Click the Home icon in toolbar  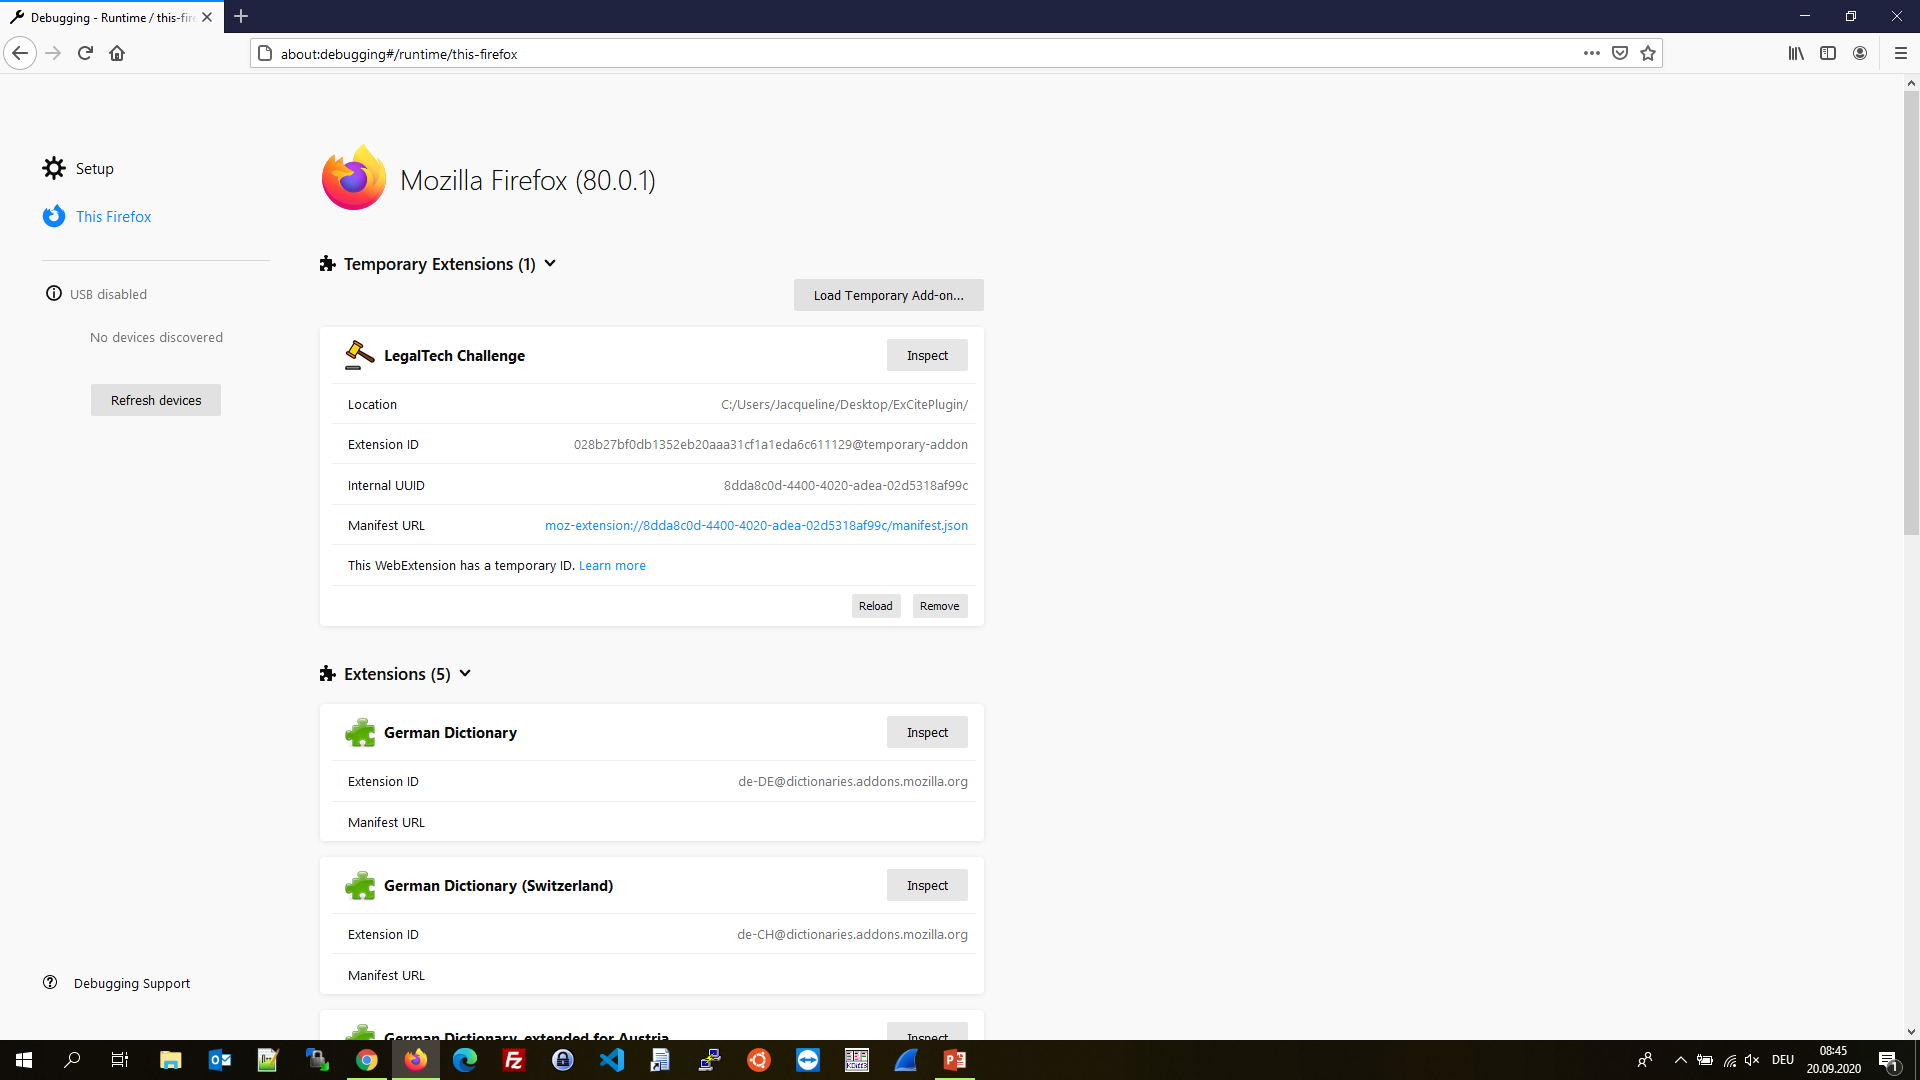(x=117, y=54)
